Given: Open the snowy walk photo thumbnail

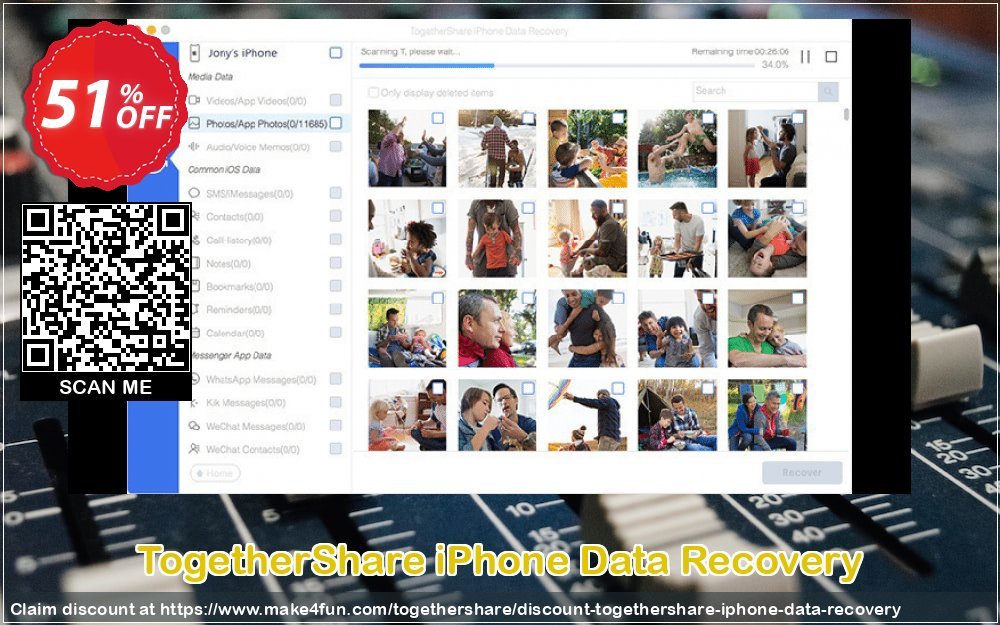Looking at the screenshot, I should [497, 149].
